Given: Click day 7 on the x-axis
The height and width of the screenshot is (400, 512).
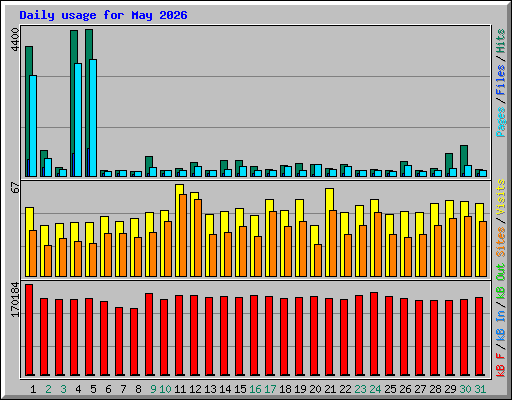Looking at the screenshot, I should 123,389.
